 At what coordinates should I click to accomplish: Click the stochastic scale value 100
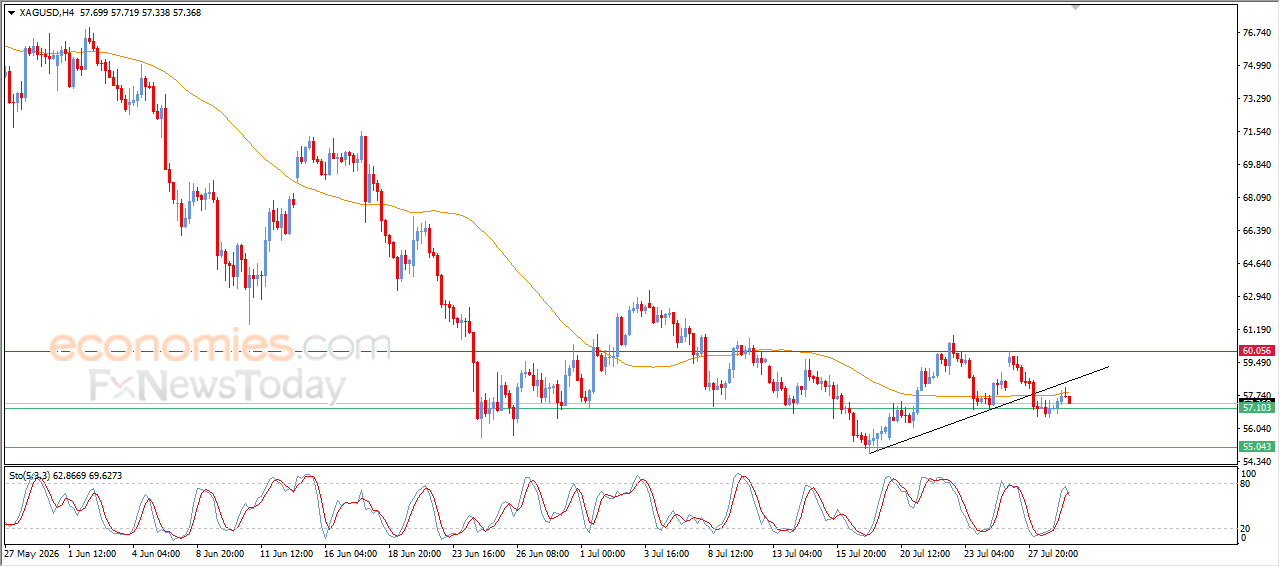point(1249,474)
